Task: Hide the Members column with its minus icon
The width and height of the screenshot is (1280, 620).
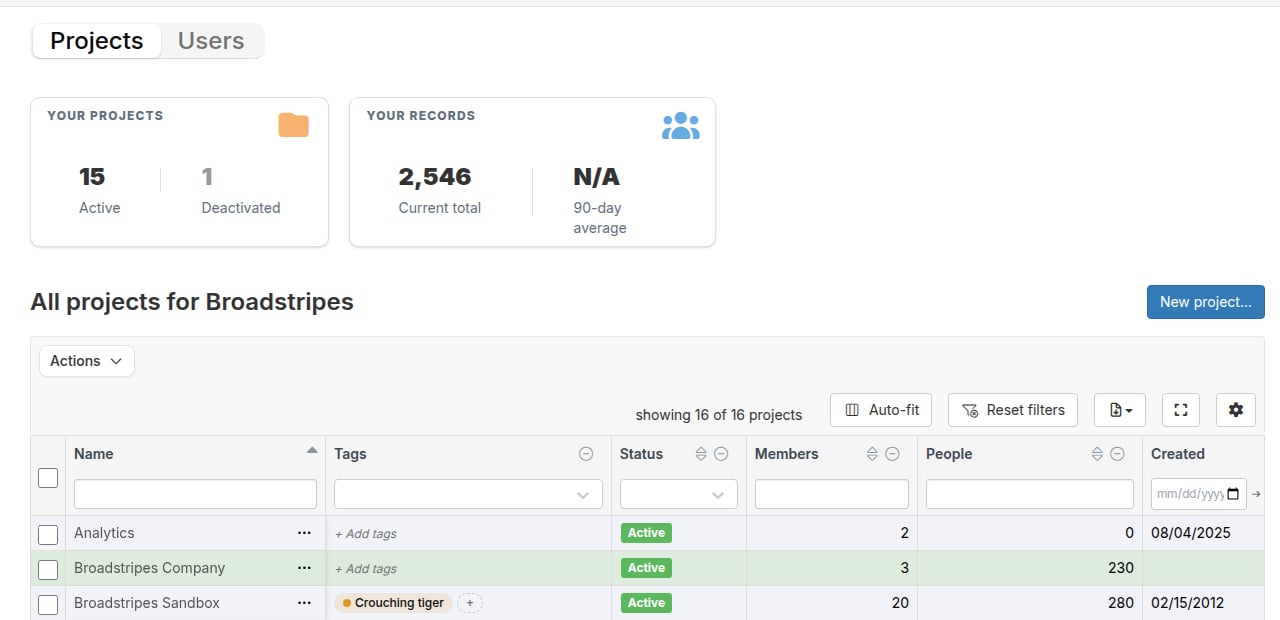Action: [892, 454]
